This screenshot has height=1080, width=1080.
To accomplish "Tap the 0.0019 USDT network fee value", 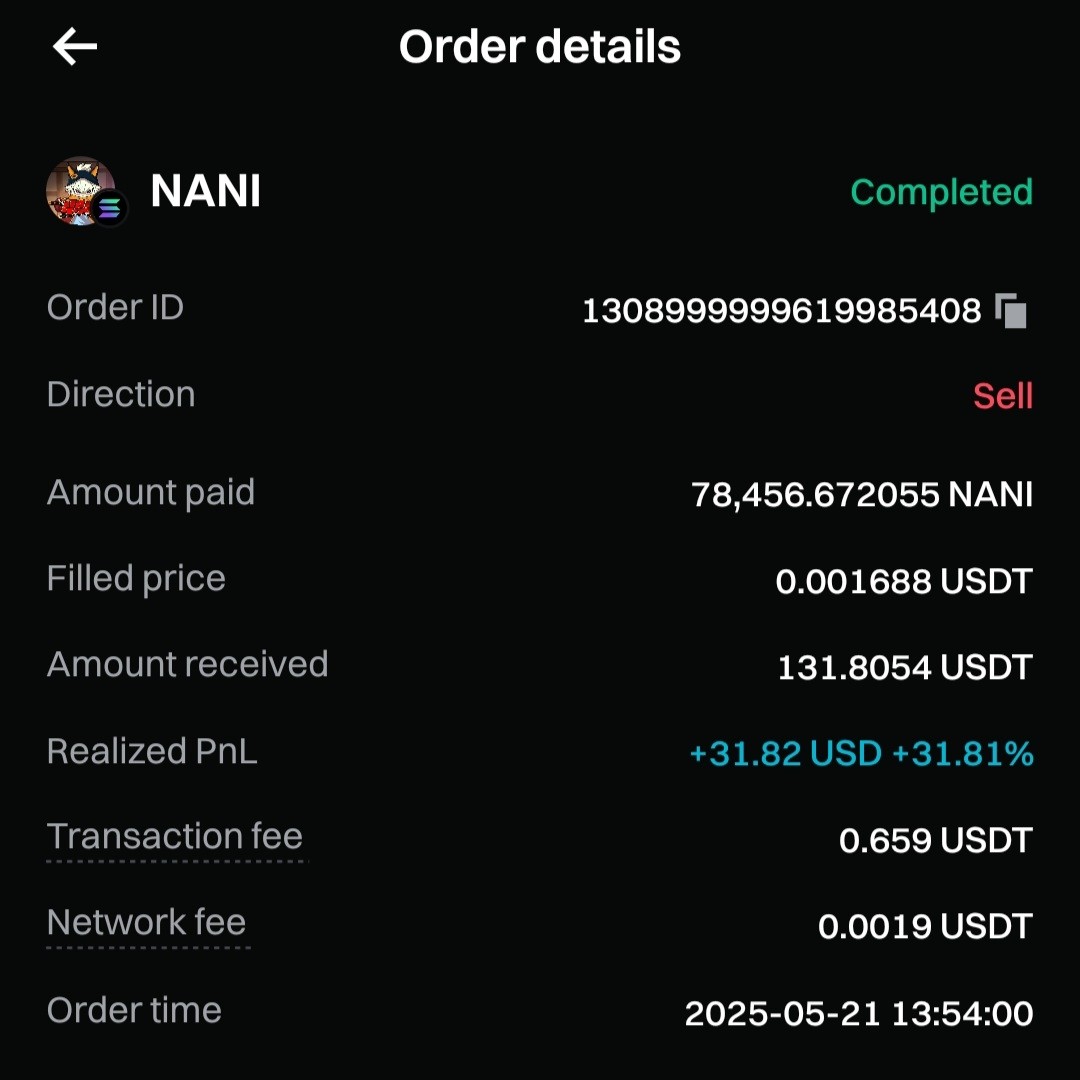I will coord(925,926).
